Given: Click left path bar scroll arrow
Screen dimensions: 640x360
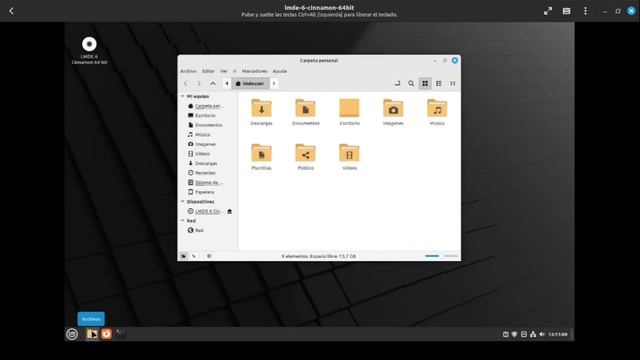Looking at the screenshot, I should 227,83.
